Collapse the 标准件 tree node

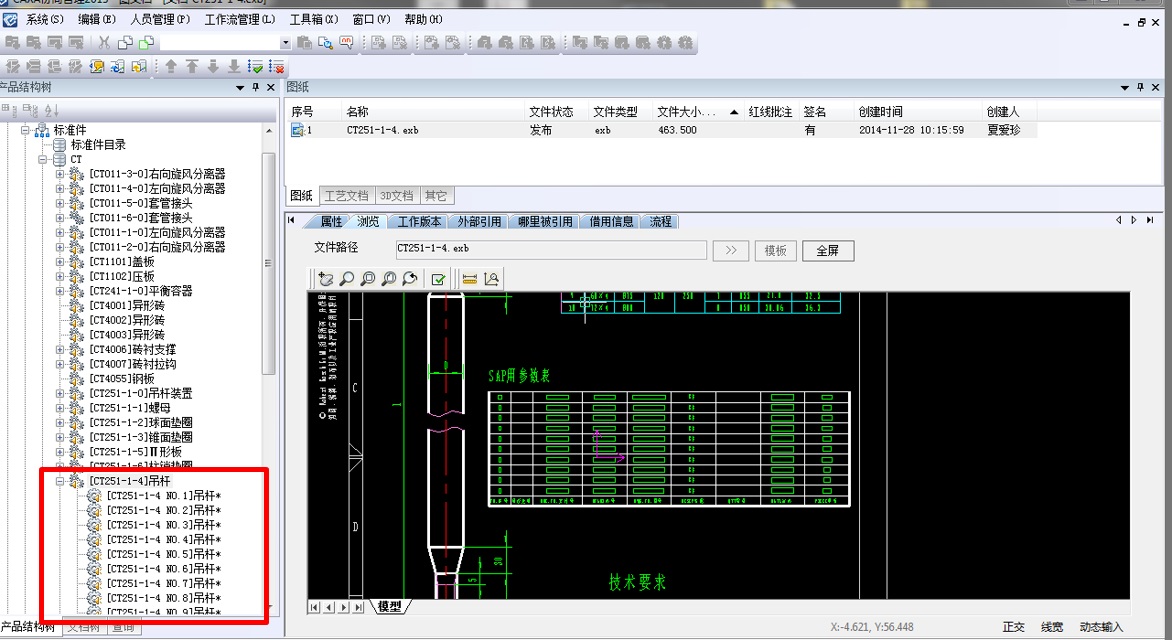(25, 130)
